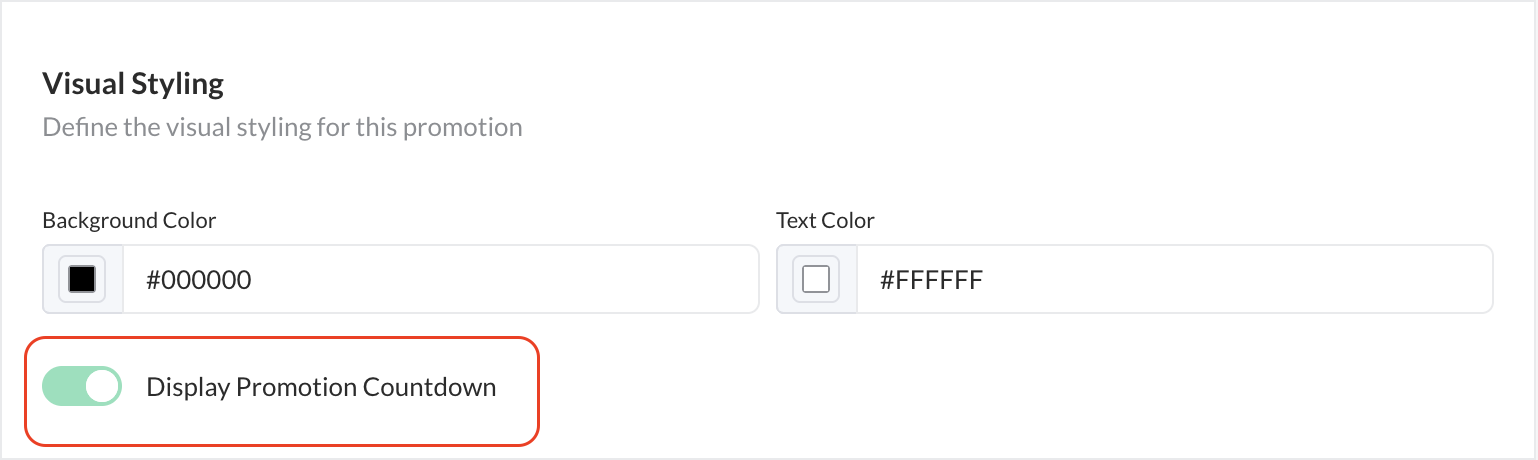This screenshot has width=1538, height=460.
Task: Click empty space right of countdown label inside red outline
Action: point(518,387)
